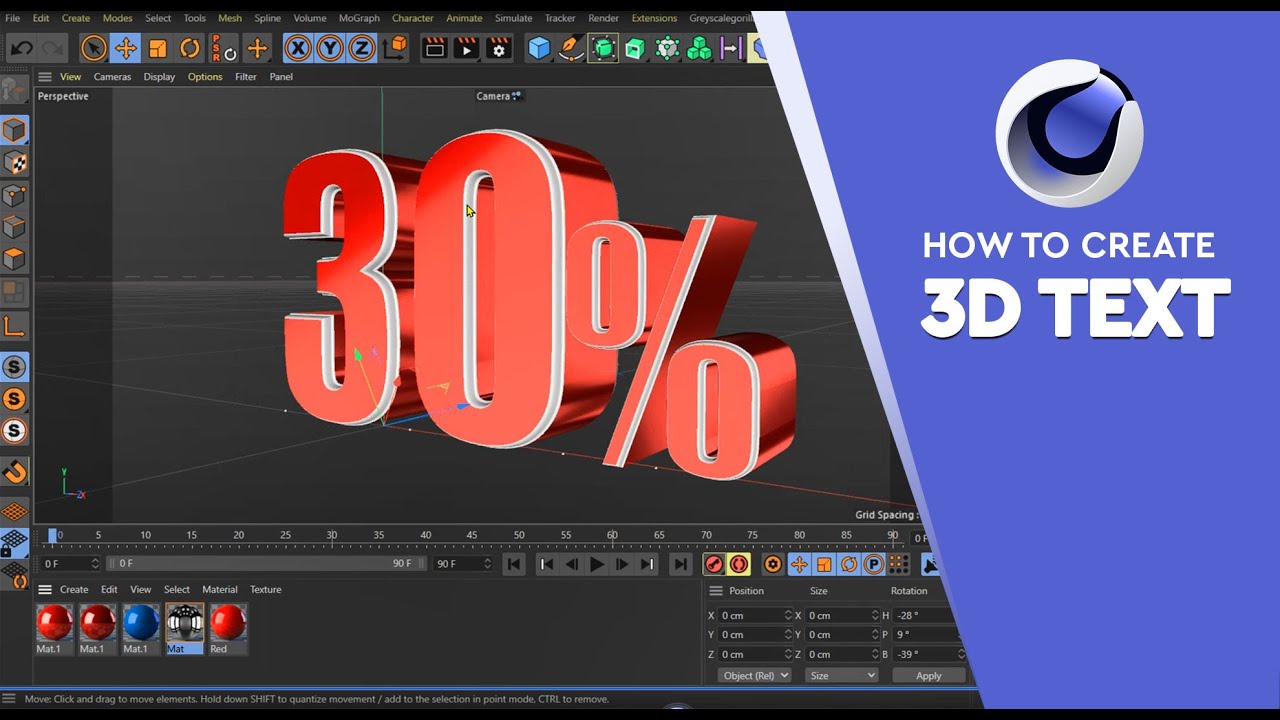Switch to Model mode in left sidebar
Viewport: 1280px width, 720px height.
coord(14,130)
